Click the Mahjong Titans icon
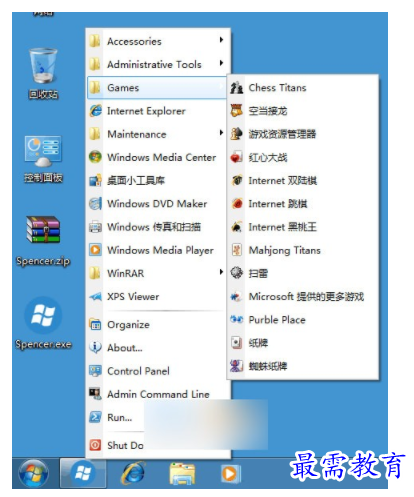 tap(237, 250)
